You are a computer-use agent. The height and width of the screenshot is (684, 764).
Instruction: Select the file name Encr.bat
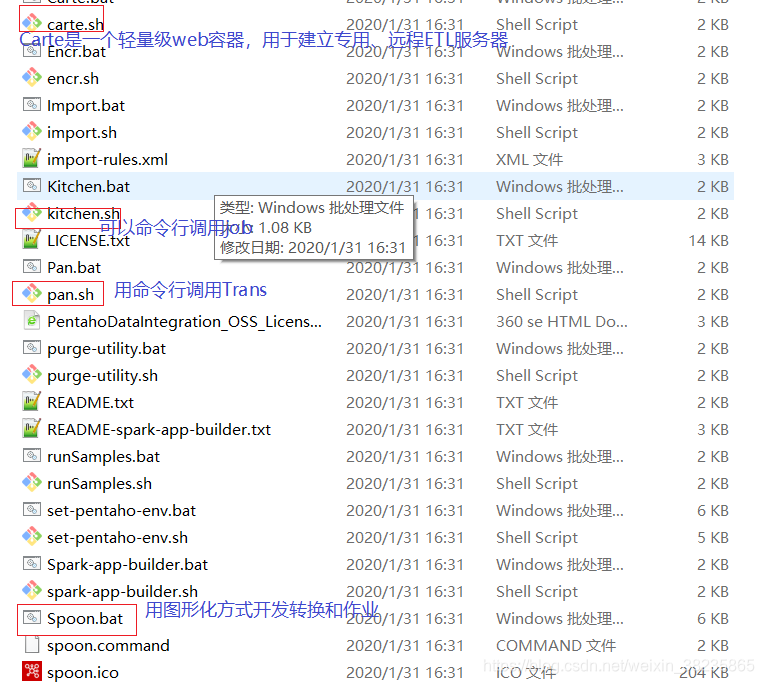tap(76, 52)
